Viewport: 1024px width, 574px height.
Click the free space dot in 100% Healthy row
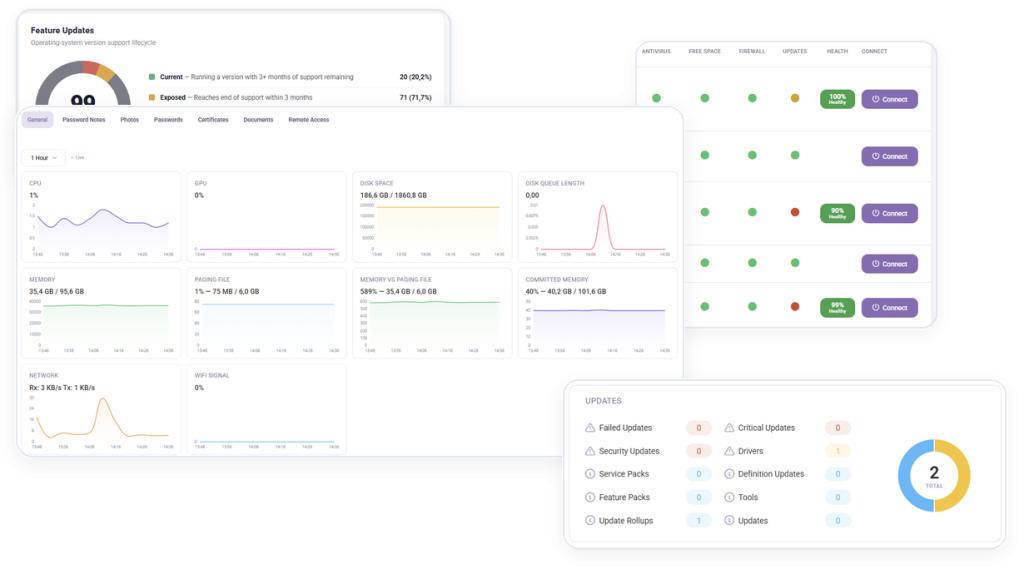[x=705, y=98]
